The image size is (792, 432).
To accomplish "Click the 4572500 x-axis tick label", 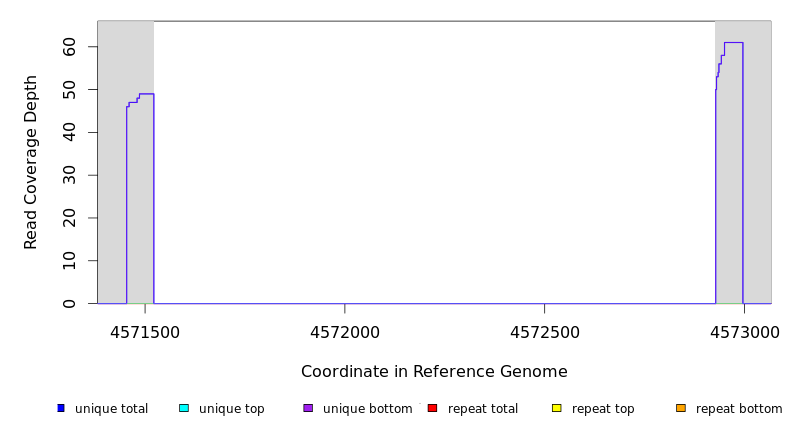I will click(x=544, y=332).
